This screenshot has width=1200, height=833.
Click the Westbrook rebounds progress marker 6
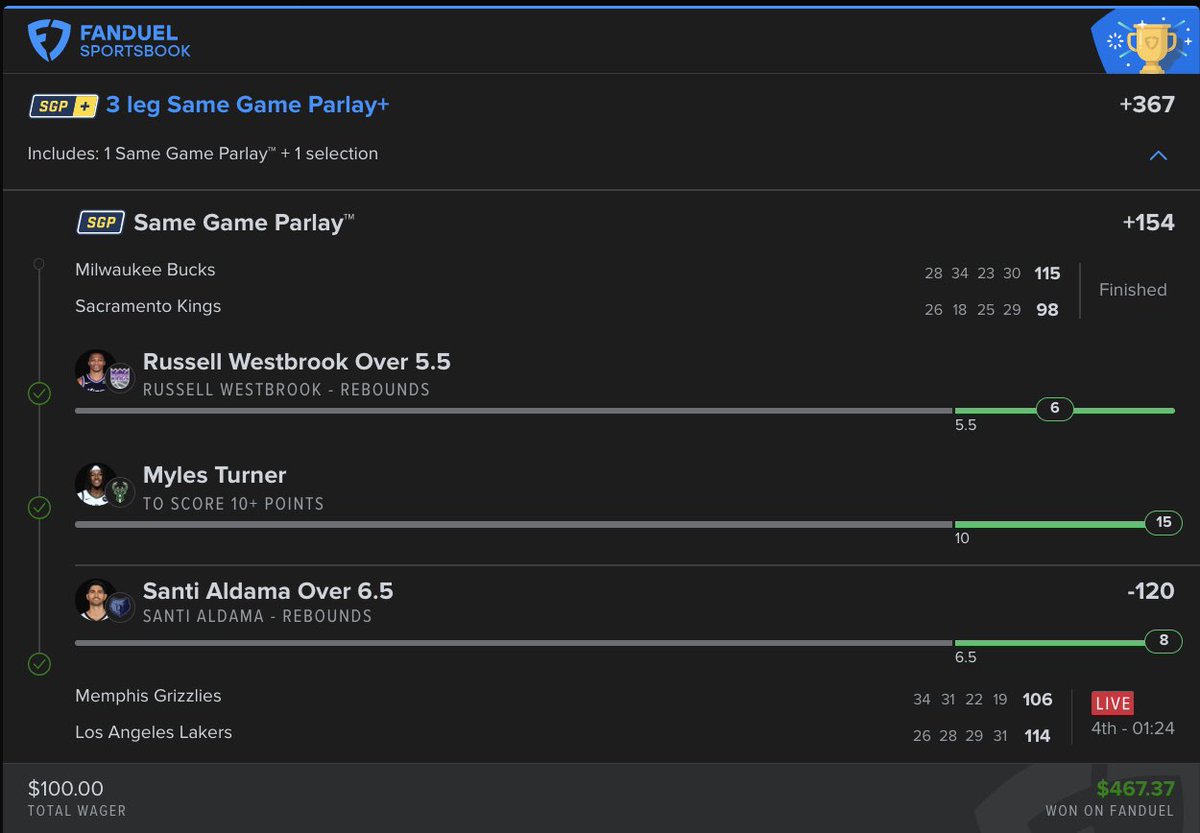click(x=1054, y=409)
